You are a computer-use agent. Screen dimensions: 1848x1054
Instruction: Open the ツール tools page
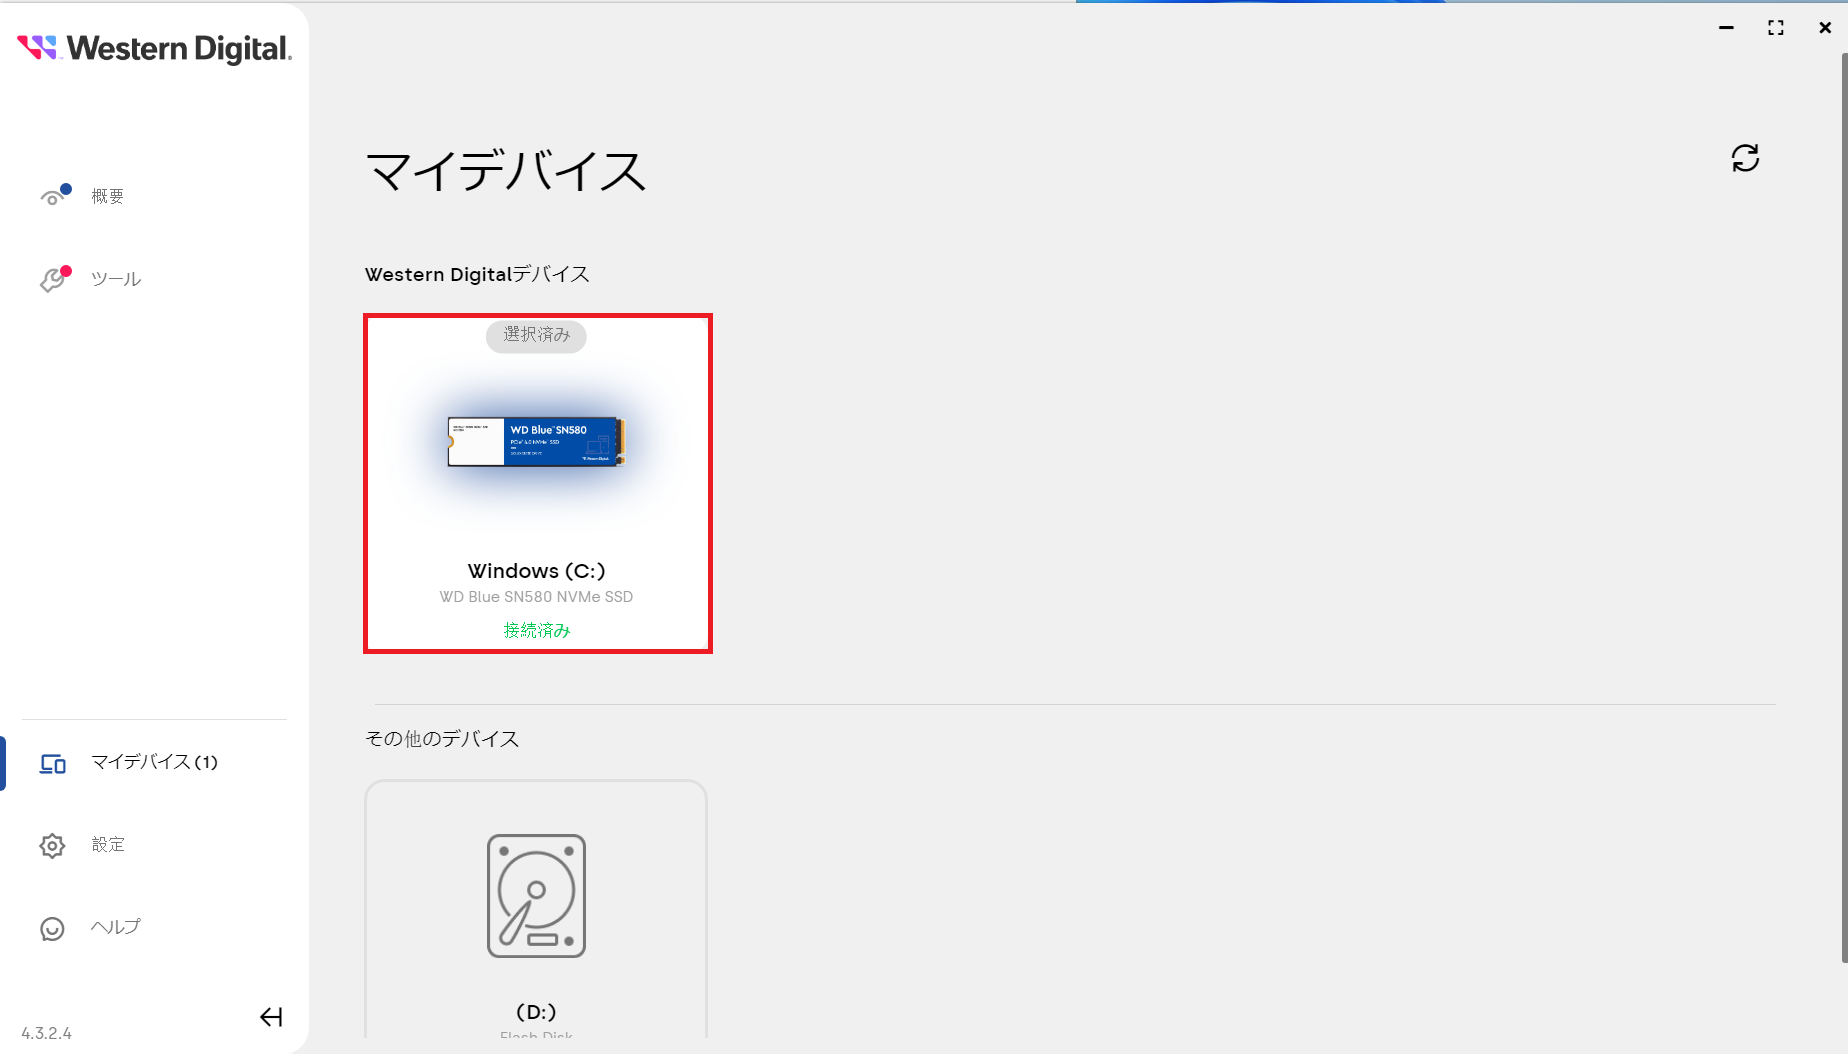[116, 280]
